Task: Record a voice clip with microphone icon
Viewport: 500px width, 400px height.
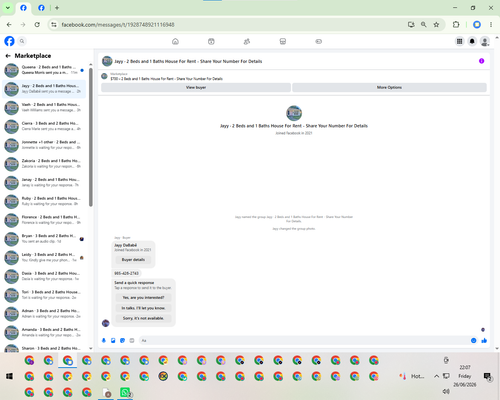Action: (104, 340)
